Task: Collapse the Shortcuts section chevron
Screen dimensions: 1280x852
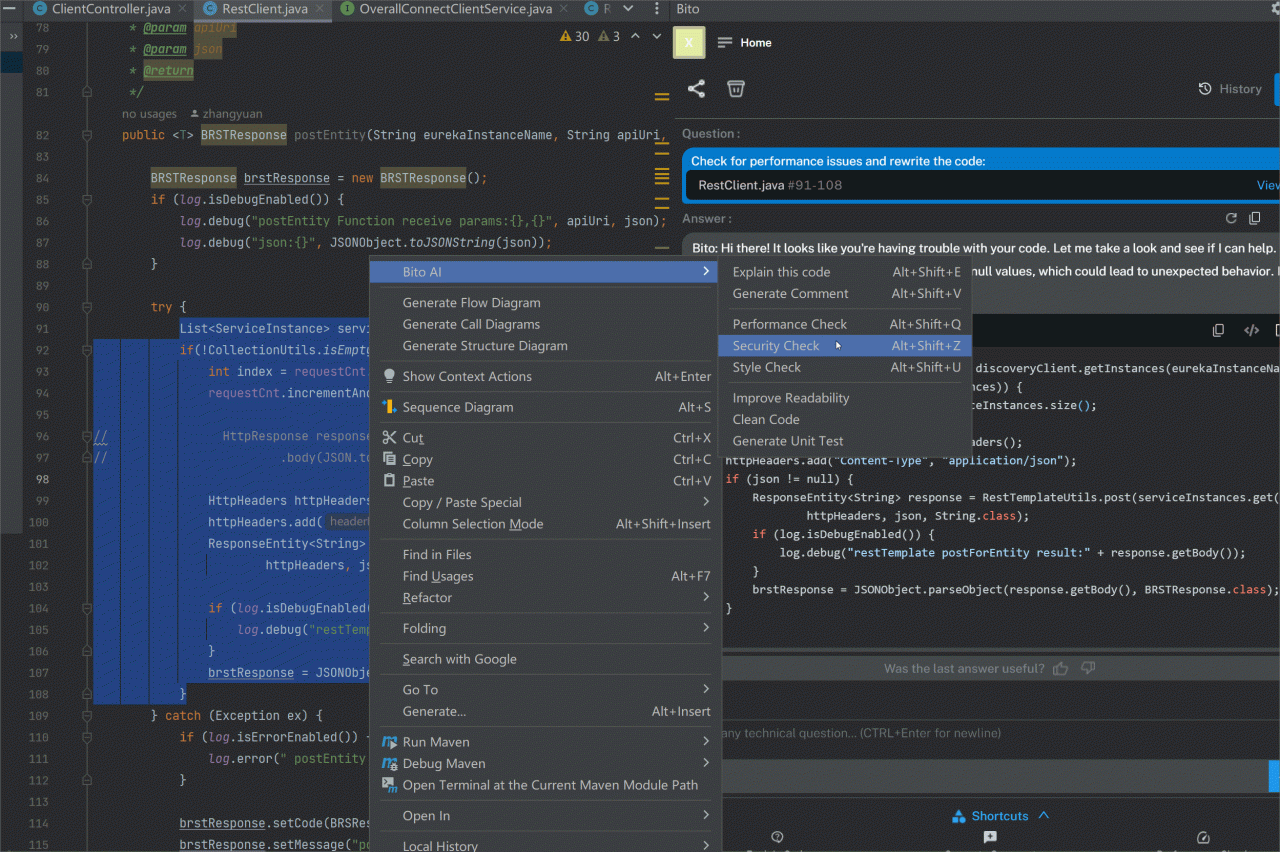Action: tap(1044, 816)
